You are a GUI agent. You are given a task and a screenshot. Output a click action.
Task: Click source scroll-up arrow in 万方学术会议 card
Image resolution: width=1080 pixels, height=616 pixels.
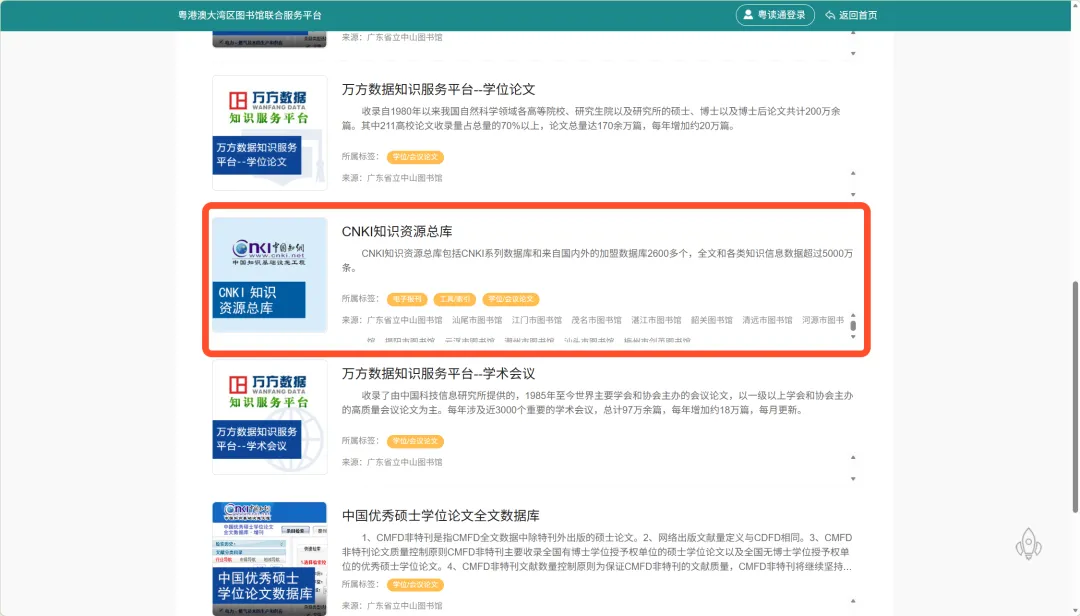(853, 458)
